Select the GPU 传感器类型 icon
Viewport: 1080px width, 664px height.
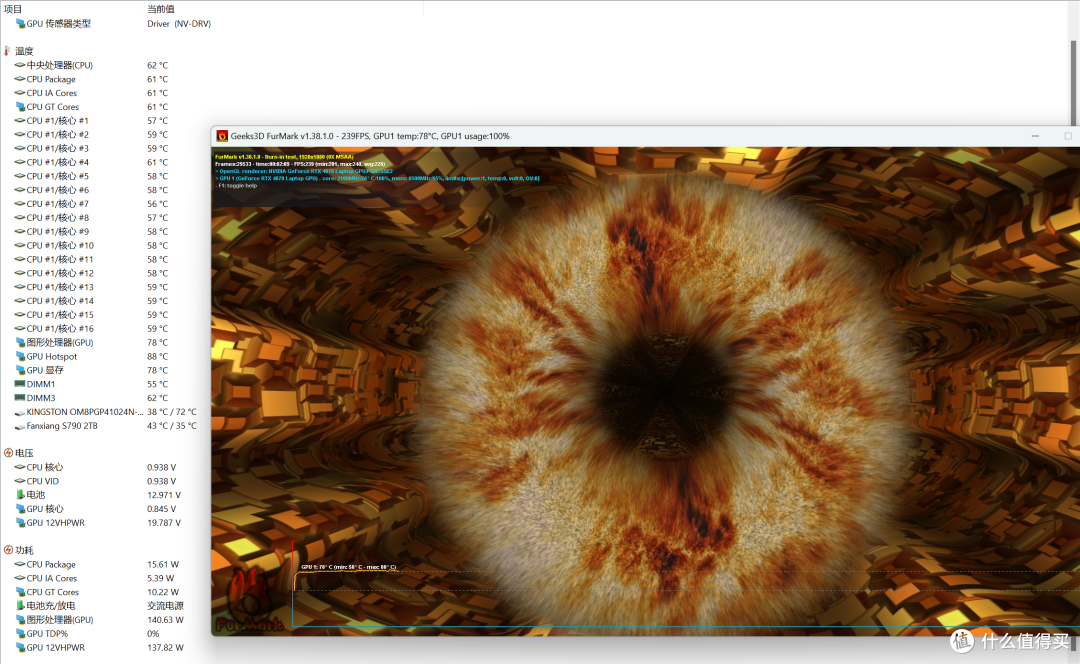click(20, 23)
